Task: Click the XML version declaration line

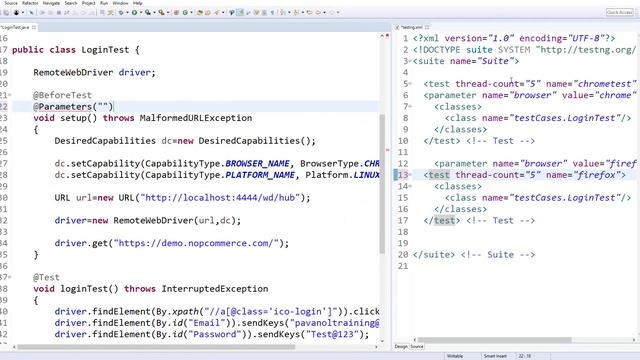Action: 514,38
